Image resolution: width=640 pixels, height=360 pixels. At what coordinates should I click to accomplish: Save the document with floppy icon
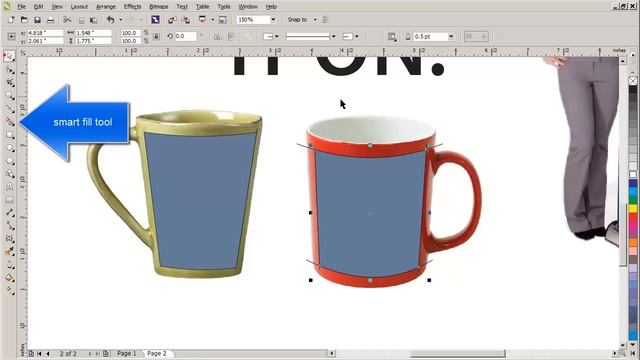point(37,20)
